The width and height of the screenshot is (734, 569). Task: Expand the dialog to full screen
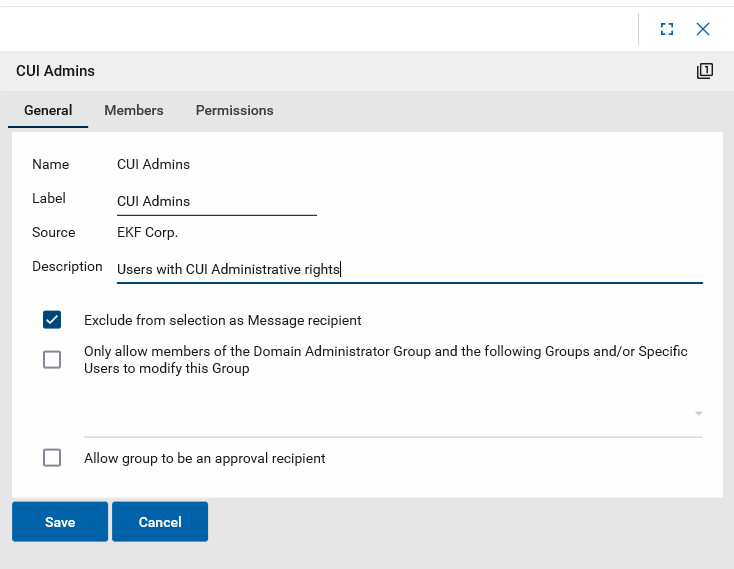(667, 29)
